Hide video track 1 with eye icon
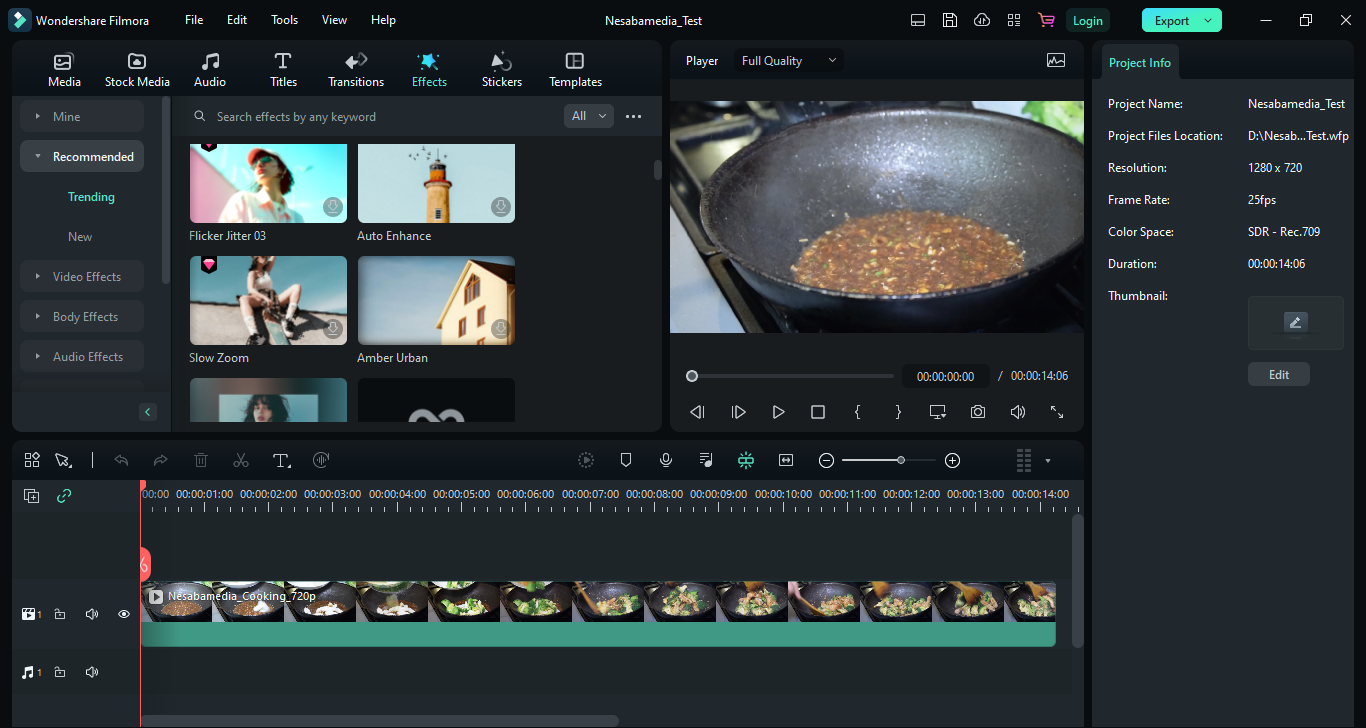This screenshot has height=728, width=1366. (x=124, y=614)
